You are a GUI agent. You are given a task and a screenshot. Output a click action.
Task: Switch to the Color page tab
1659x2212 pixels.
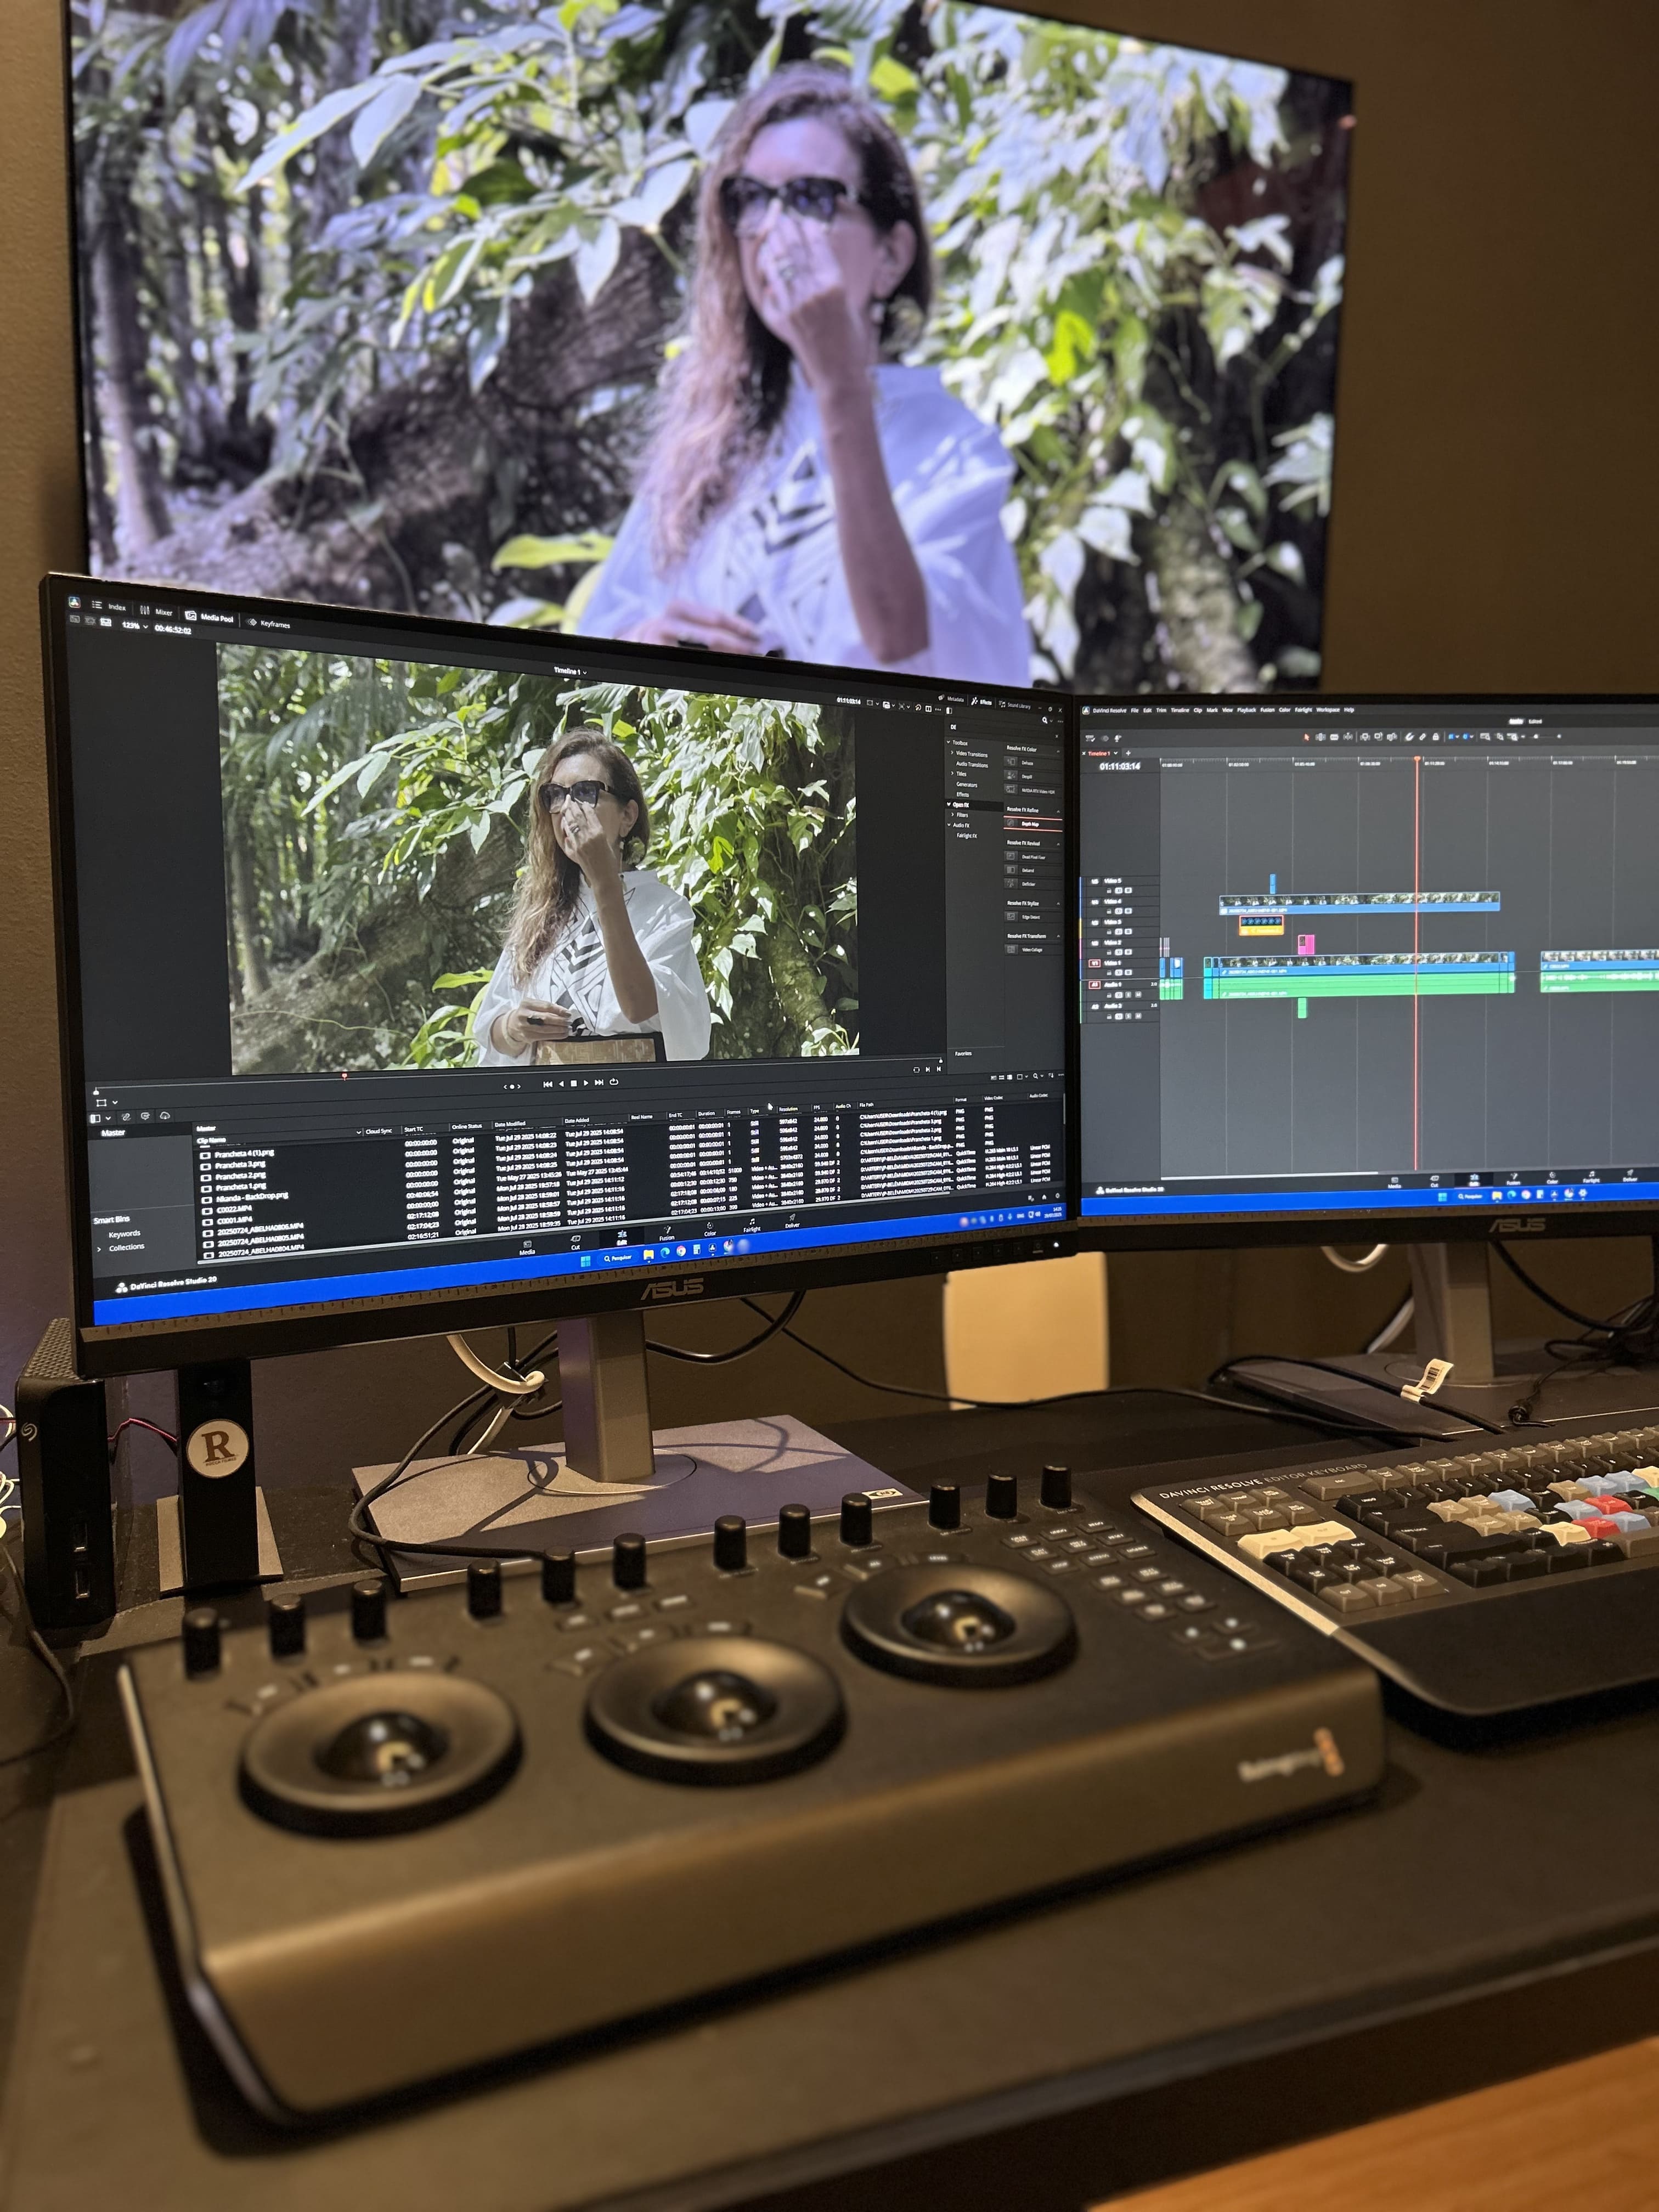coord(710,1230)
